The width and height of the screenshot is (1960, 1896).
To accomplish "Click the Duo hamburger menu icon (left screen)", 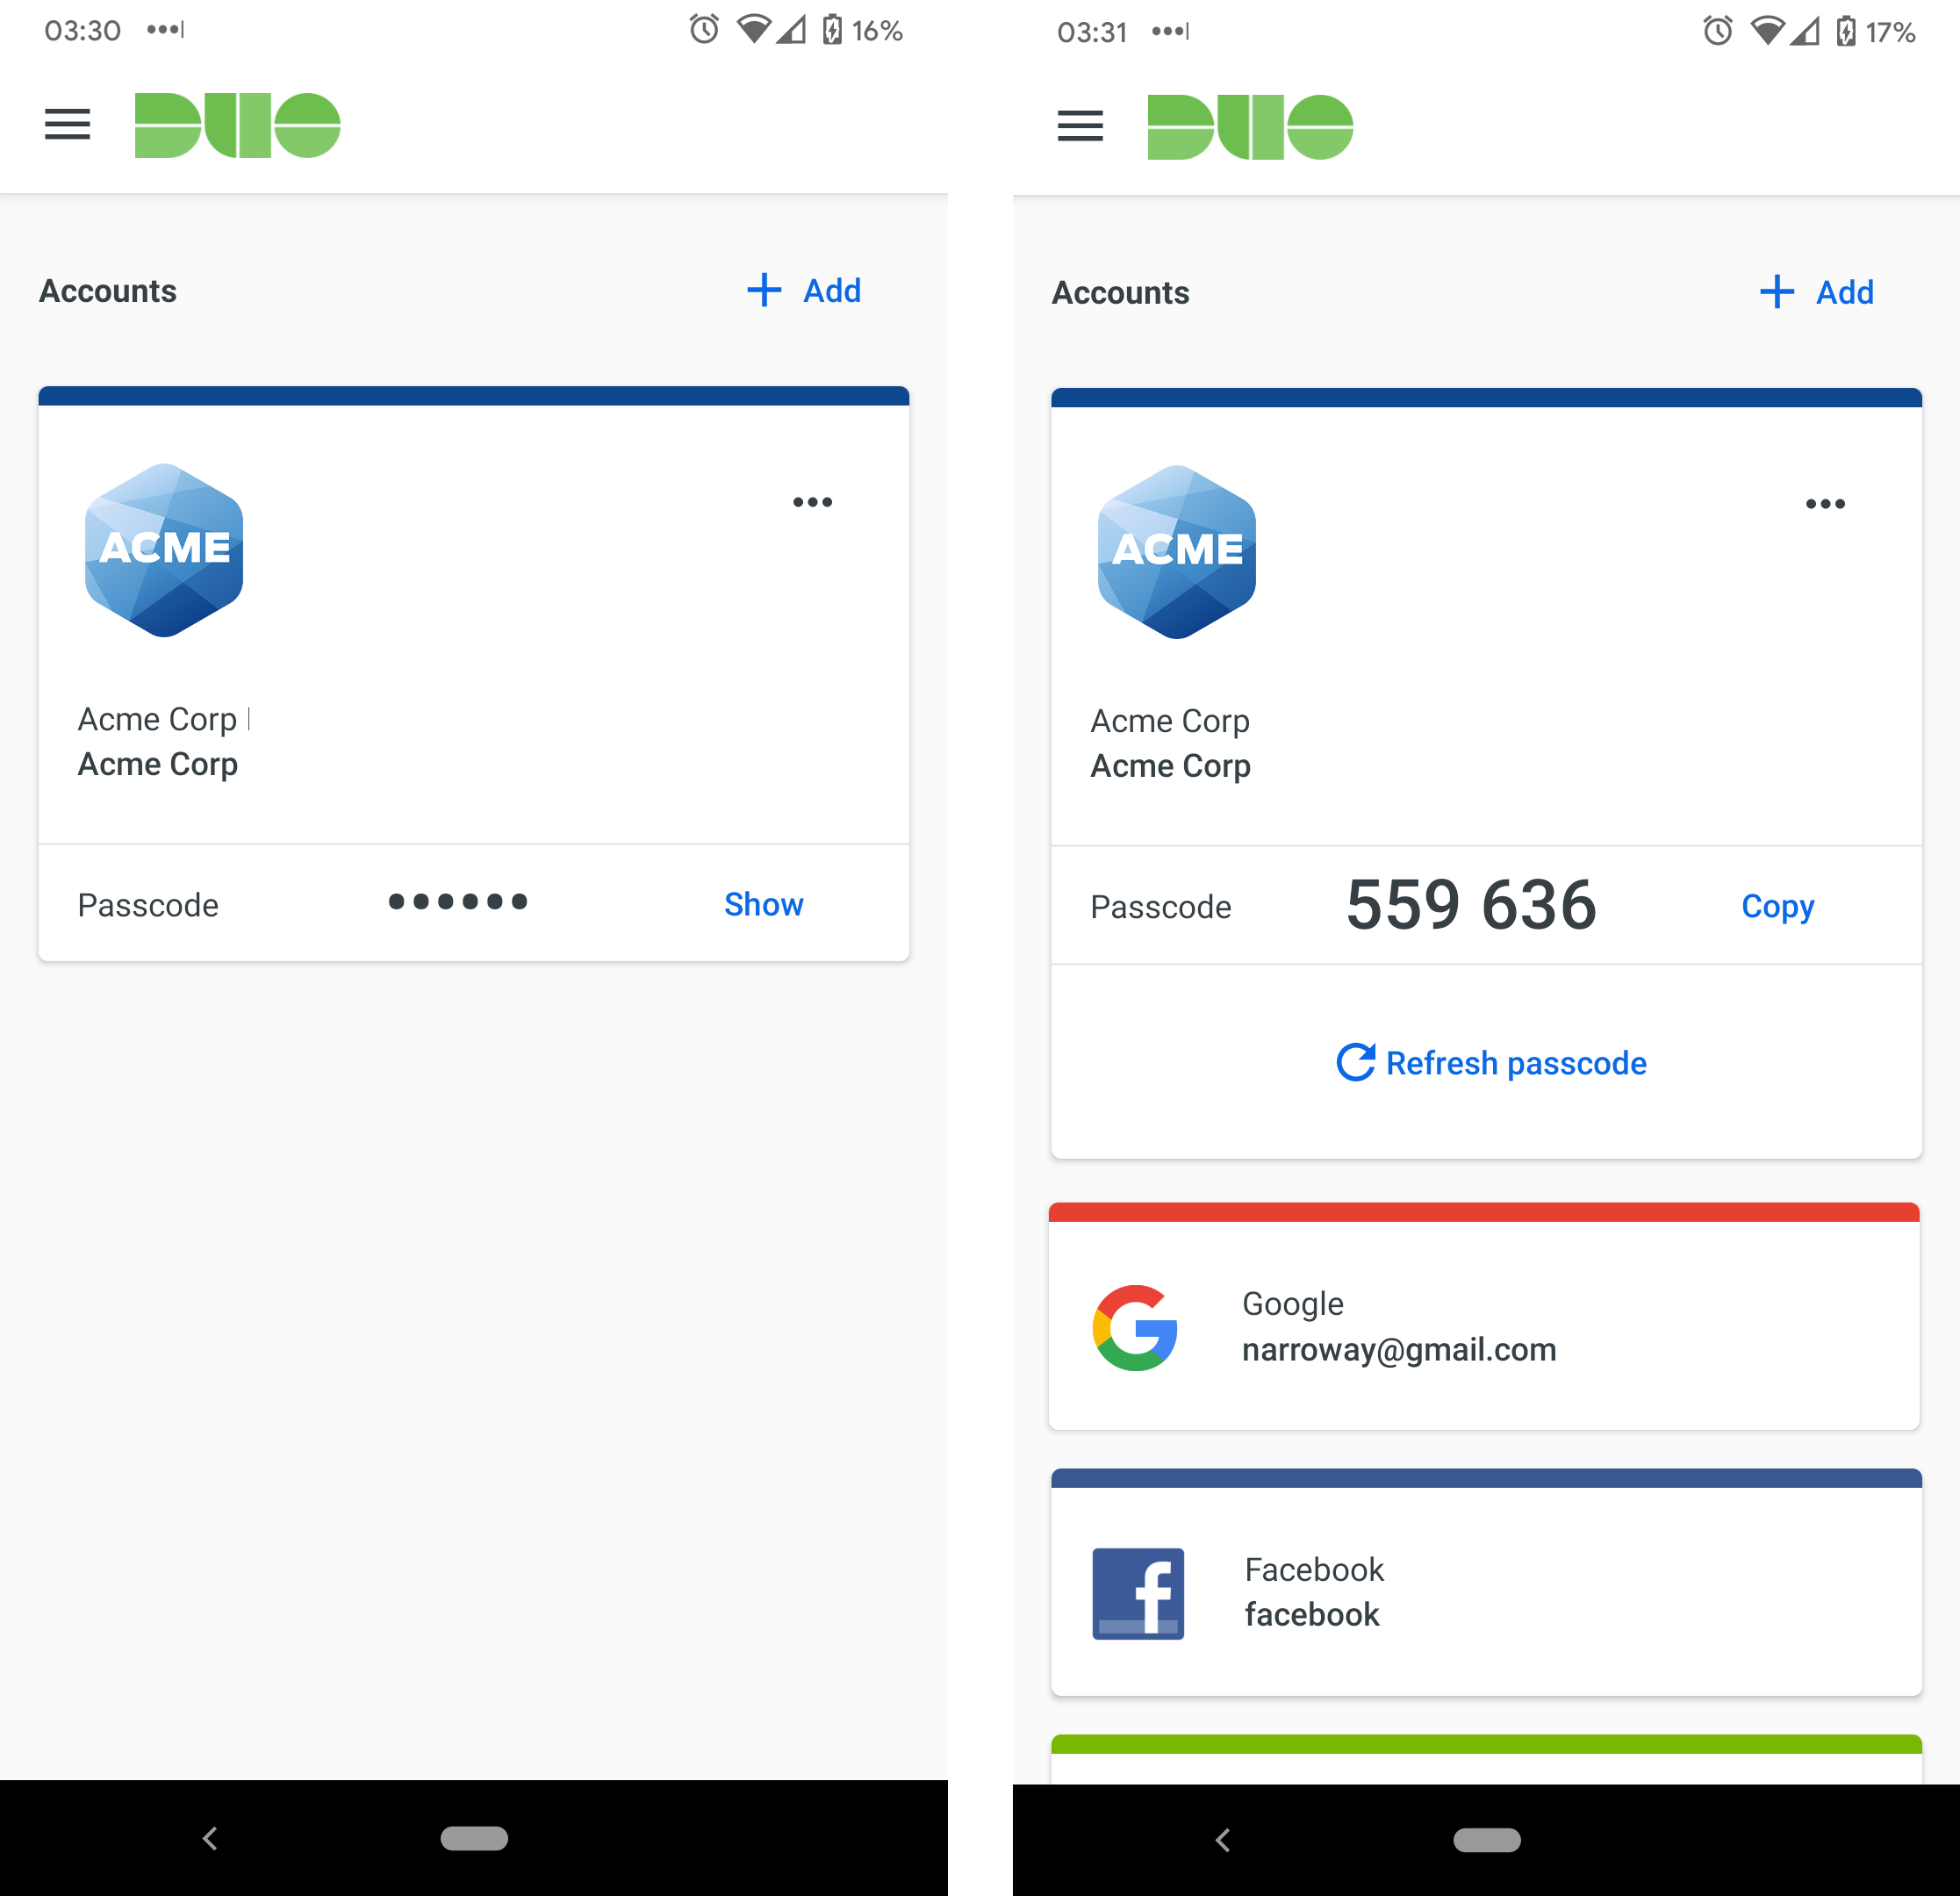I will [67, 126].
